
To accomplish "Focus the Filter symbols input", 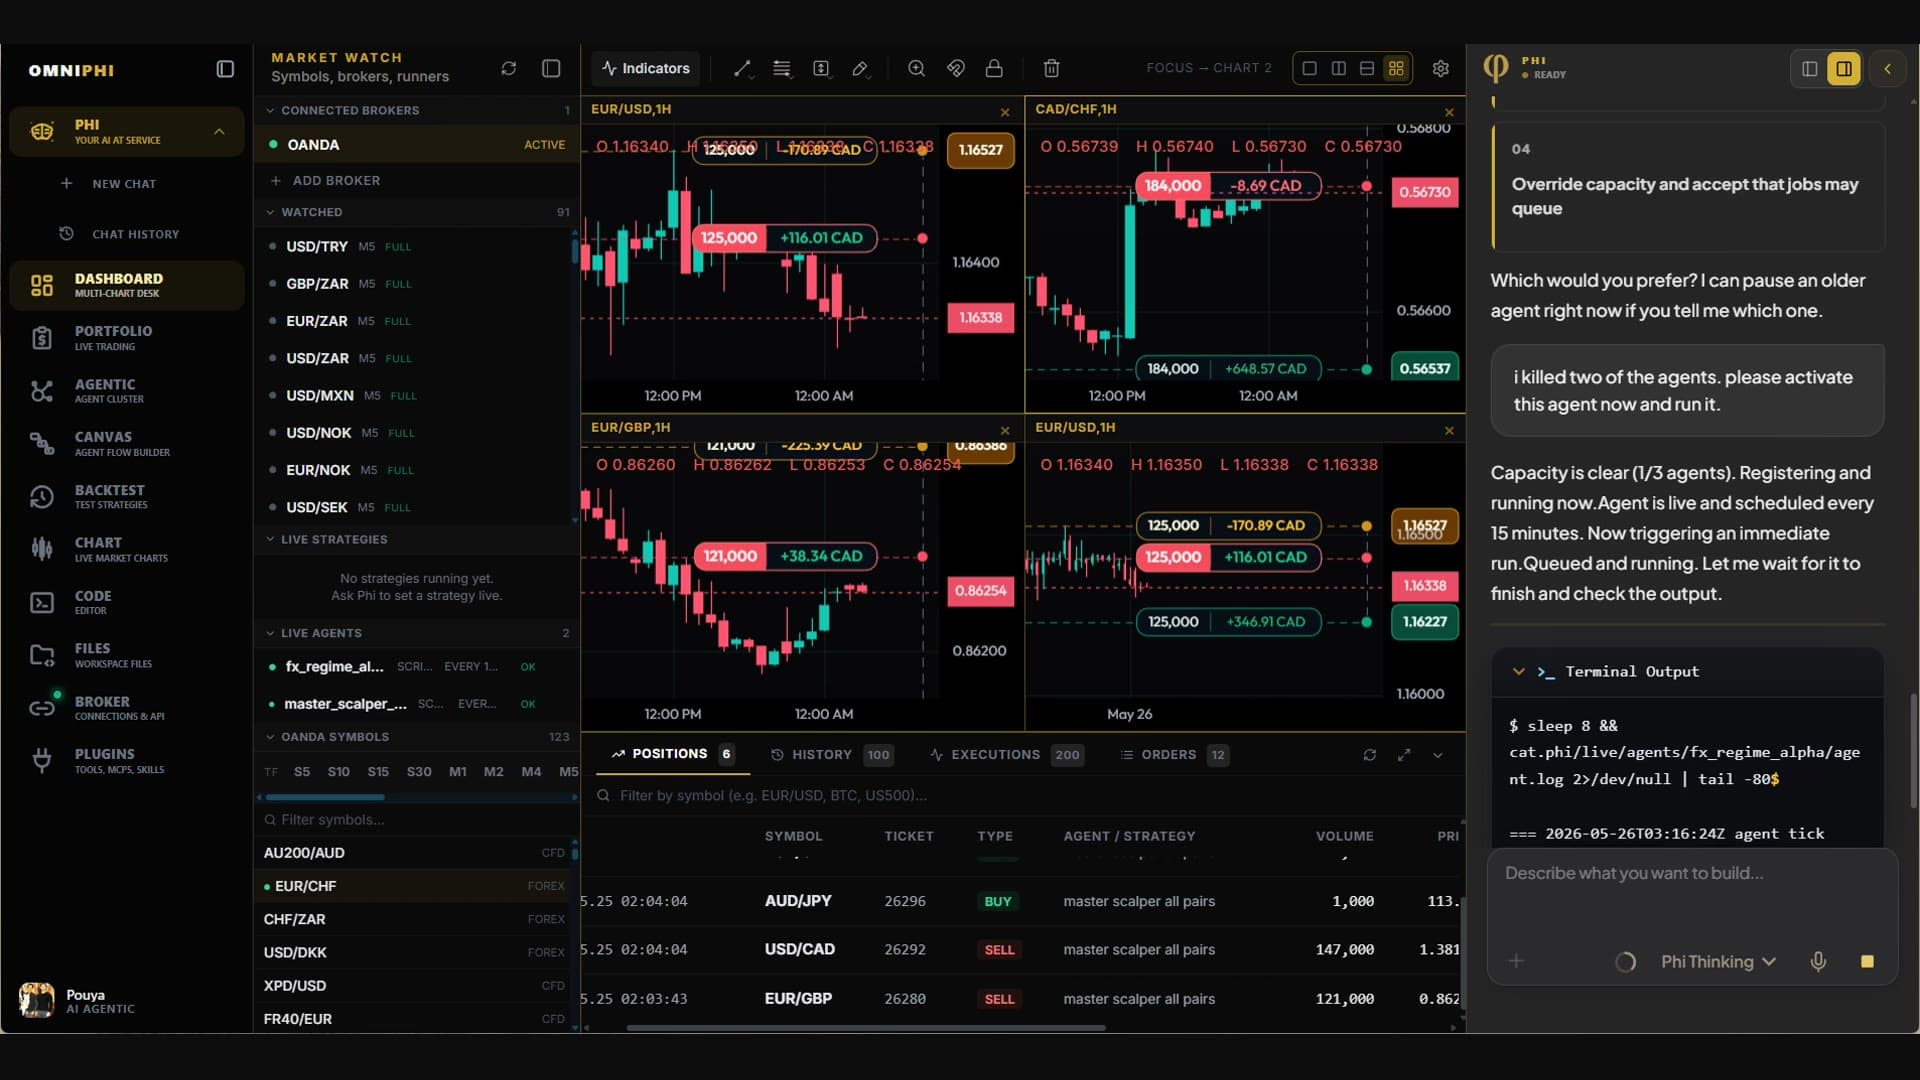I will 416,820.
